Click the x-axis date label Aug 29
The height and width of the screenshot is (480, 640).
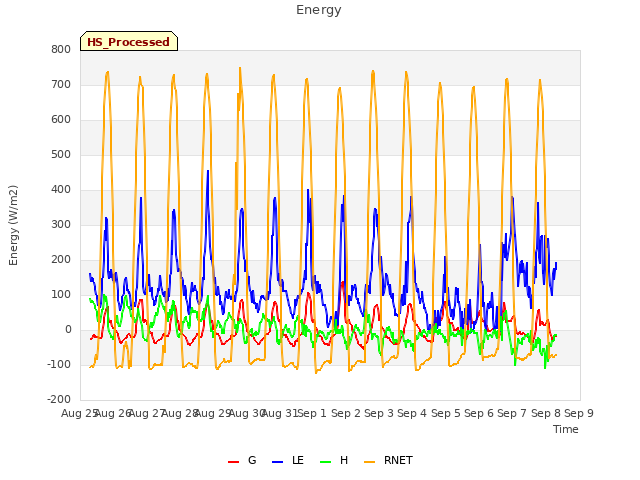(213, 413)
